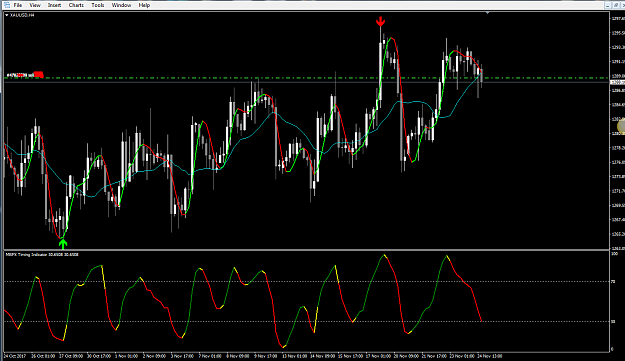
Task: Click the 23 Nov 01:00 time label
Action: coord(462,356)
